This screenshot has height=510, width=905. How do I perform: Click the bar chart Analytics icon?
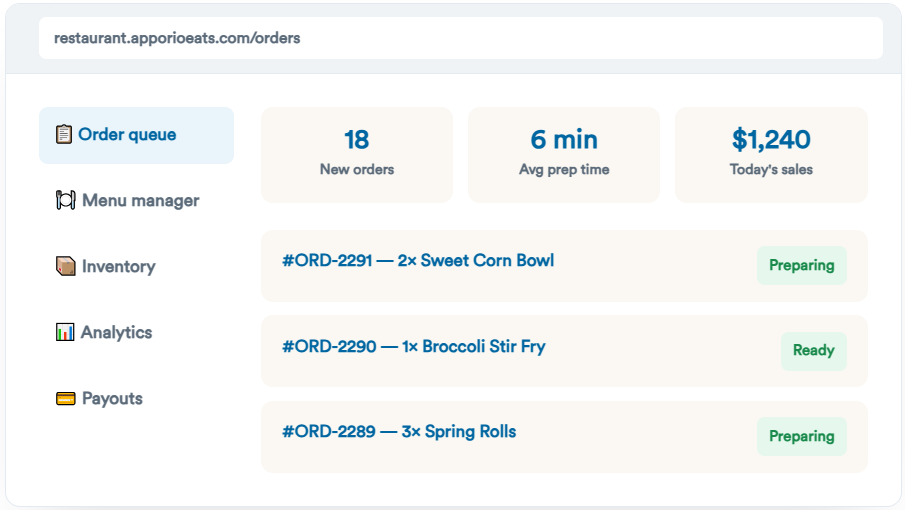(65, 332)
